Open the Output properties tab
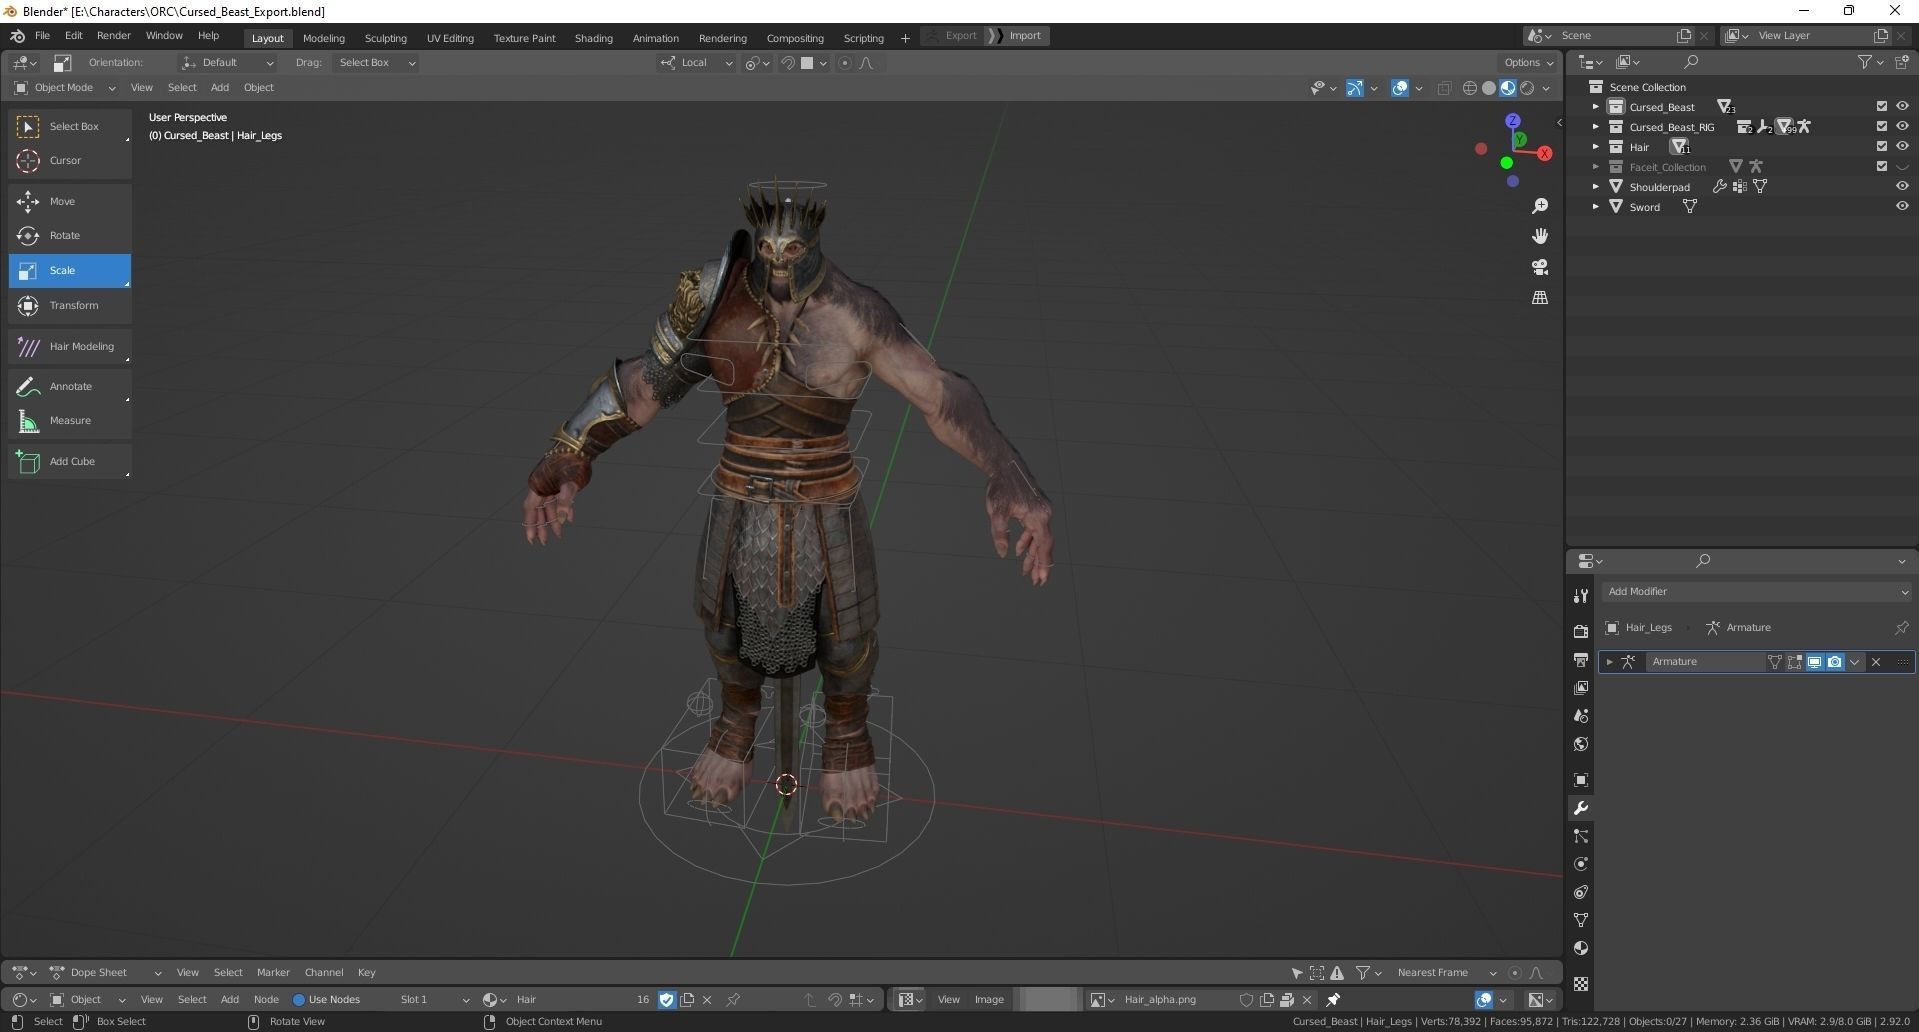Screen dimensions: 1919x1032 (1581, 659)
